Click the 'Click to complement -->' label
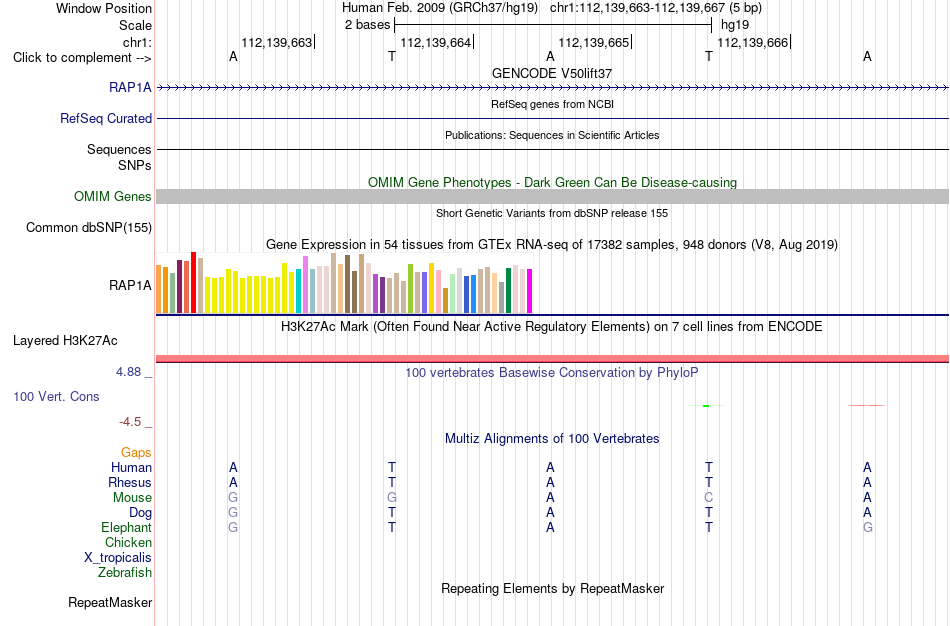 click(82, 58)
